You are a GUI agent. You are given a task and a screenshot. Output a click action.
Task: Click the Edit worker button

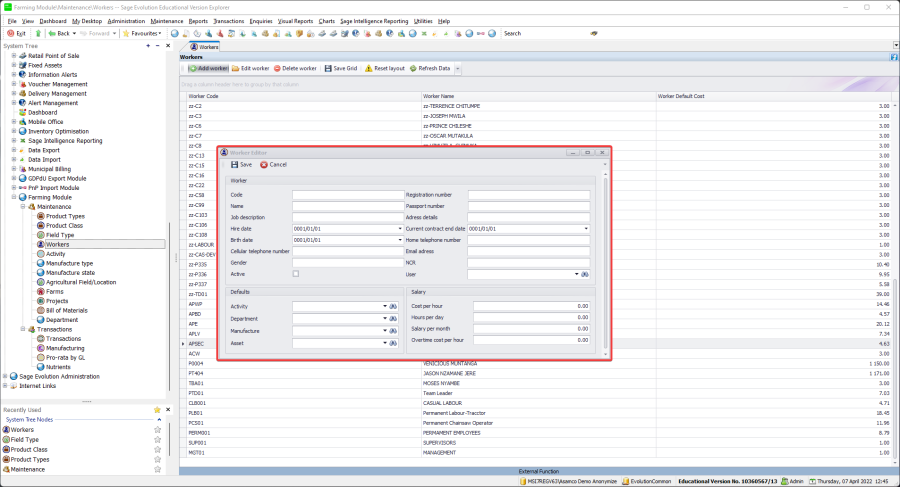[250, 68]
